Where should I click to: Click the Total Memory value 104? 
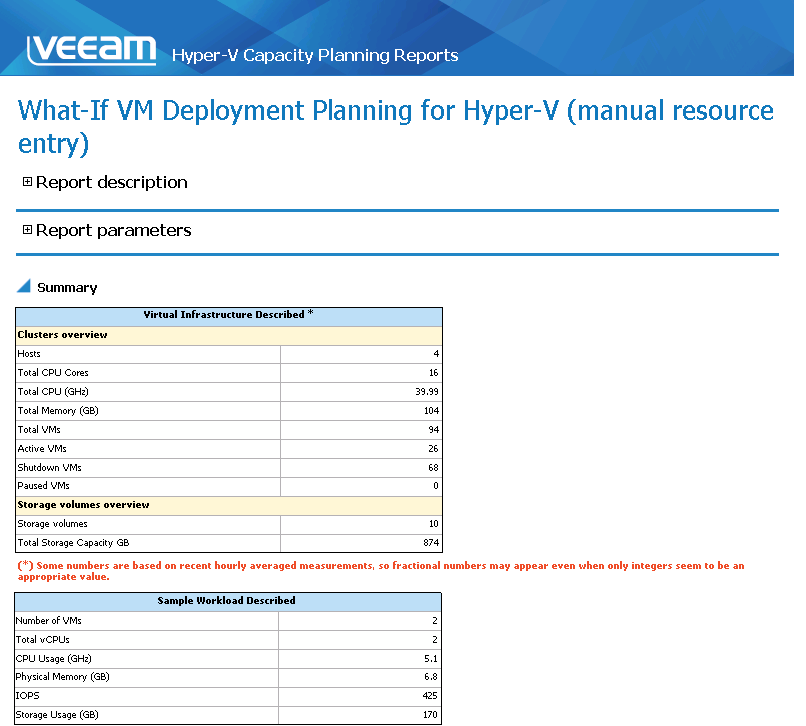431,411
